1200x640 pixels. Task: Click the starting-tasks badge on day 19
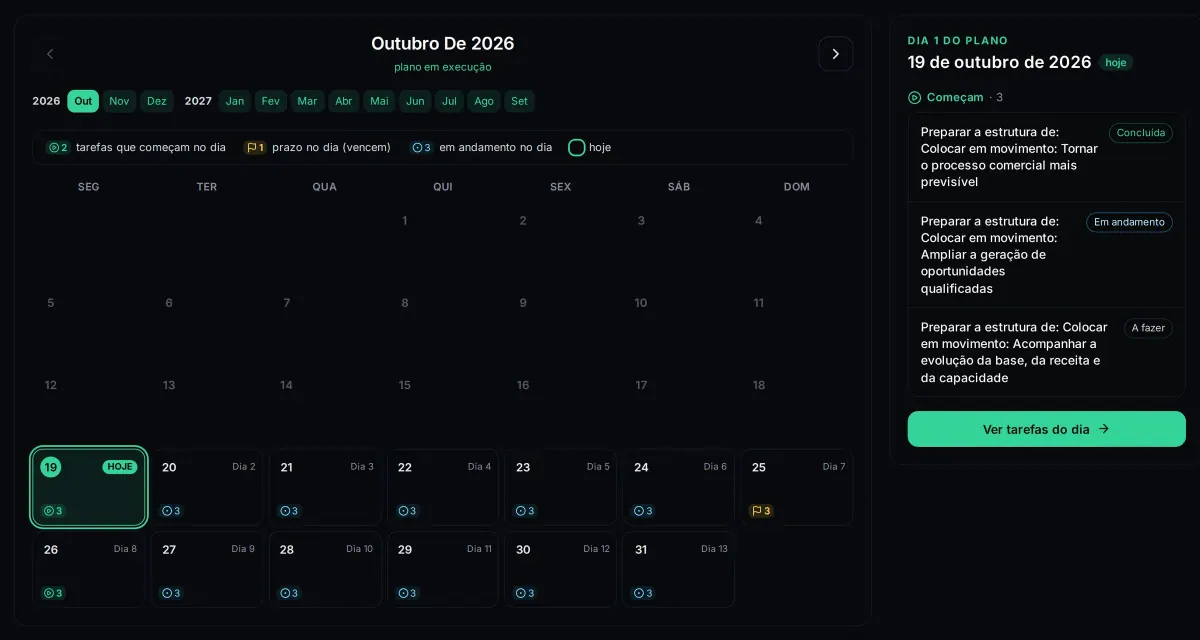pos(53,511)
